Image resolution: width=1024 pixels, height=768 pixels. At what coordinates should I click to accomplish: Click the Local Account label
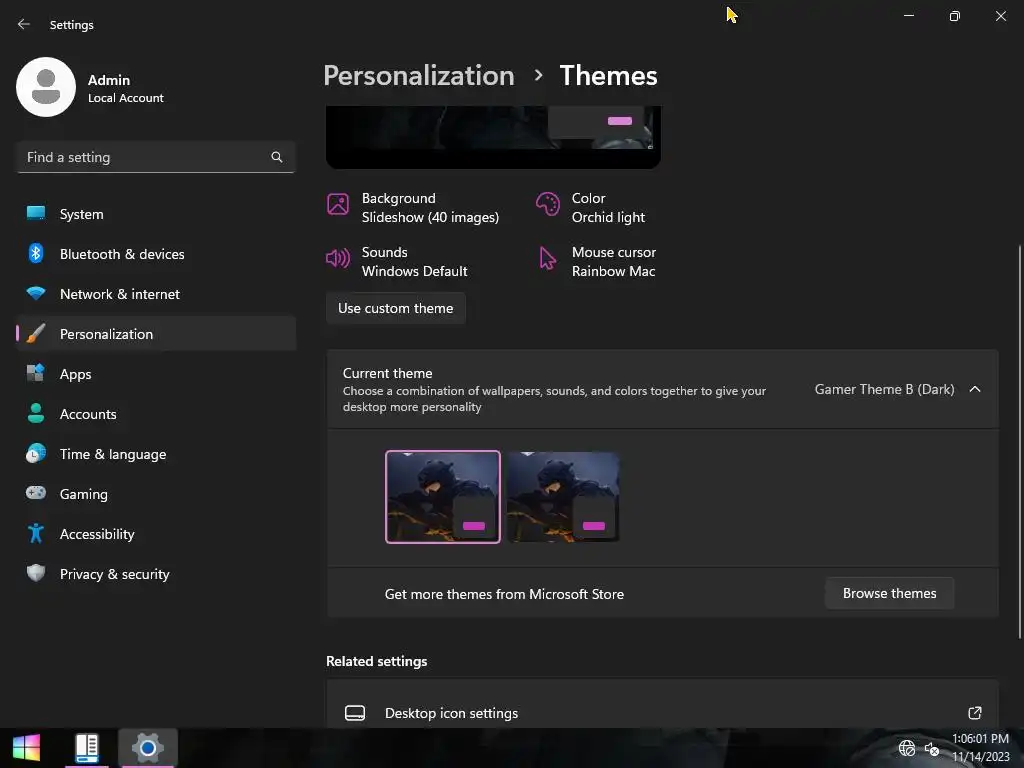click(125, 98)
